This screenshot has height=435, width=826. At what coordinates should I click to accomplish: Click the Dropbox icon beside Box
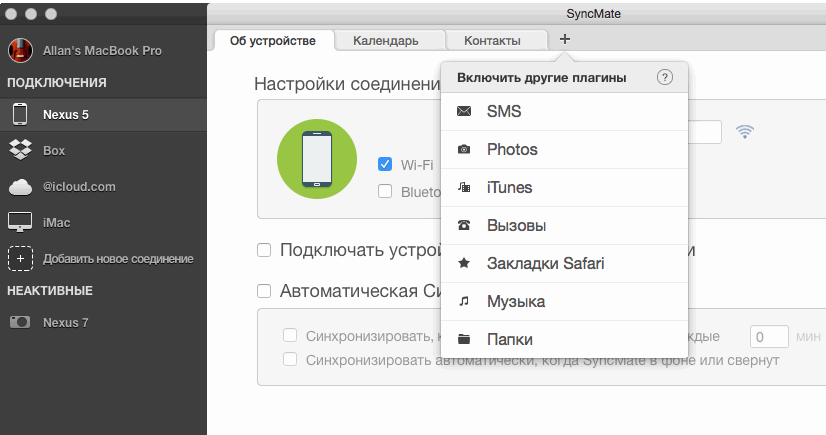(20, 150)
